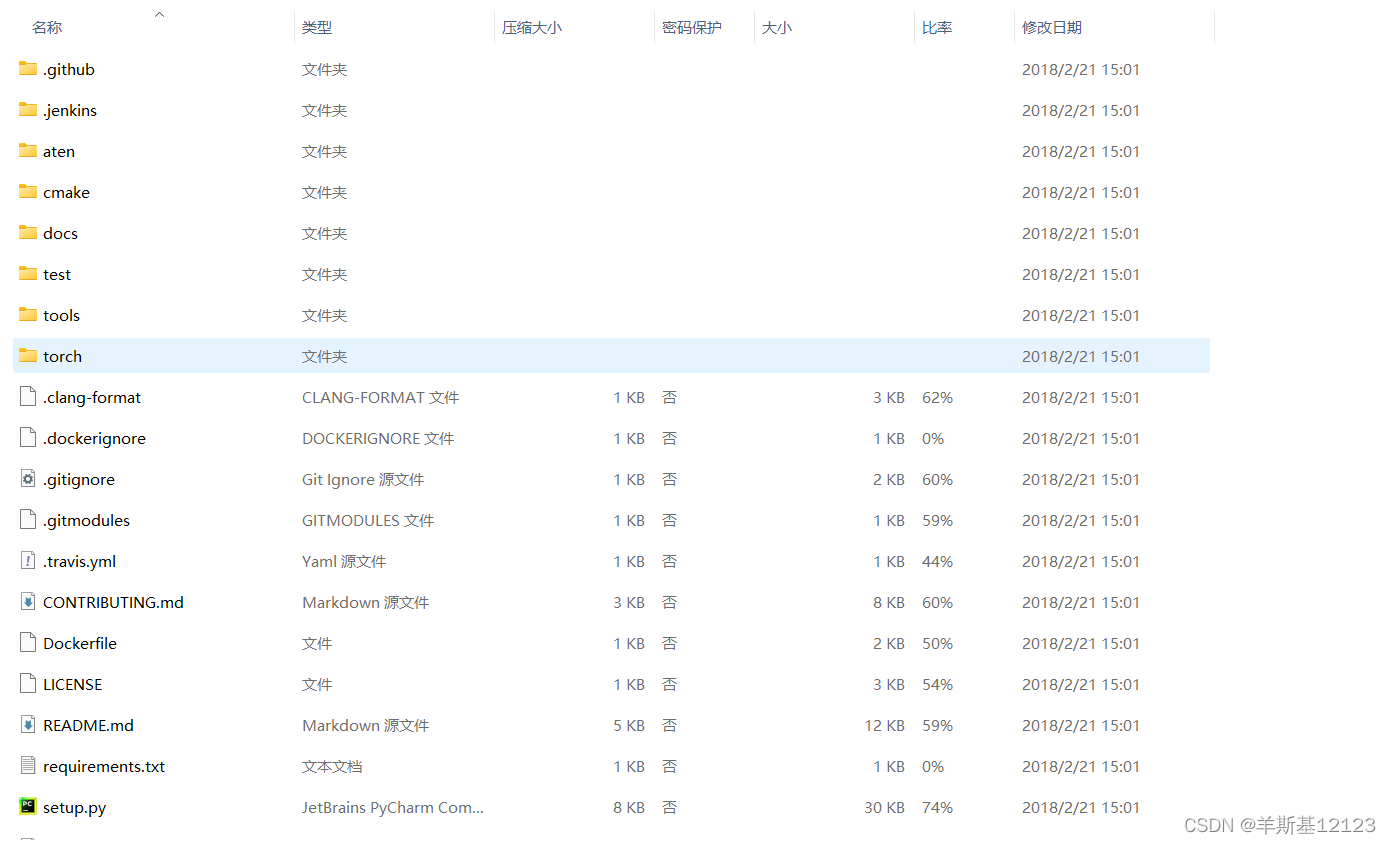Viewport: 1391px width, 844px height.
Task: Click the JetBrains PyCharm Com... type cell
Action: (393, 807)
